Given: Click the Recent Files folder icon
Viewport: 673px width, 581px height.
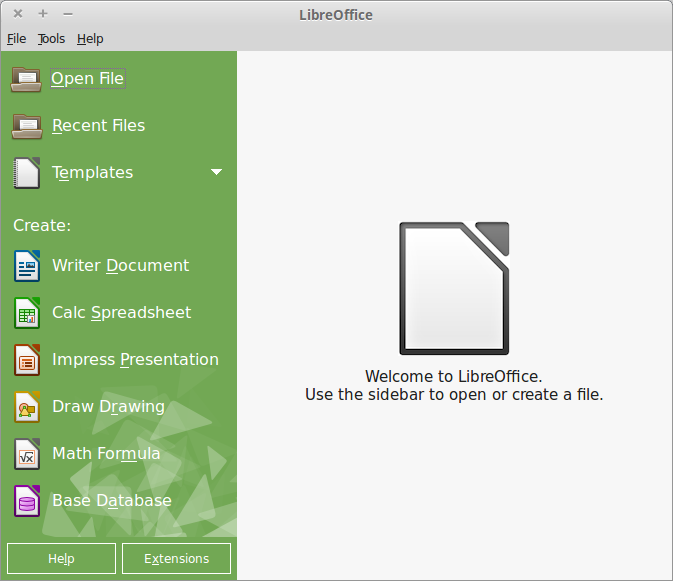Looking at the screenshot, I should pos(27,126).
